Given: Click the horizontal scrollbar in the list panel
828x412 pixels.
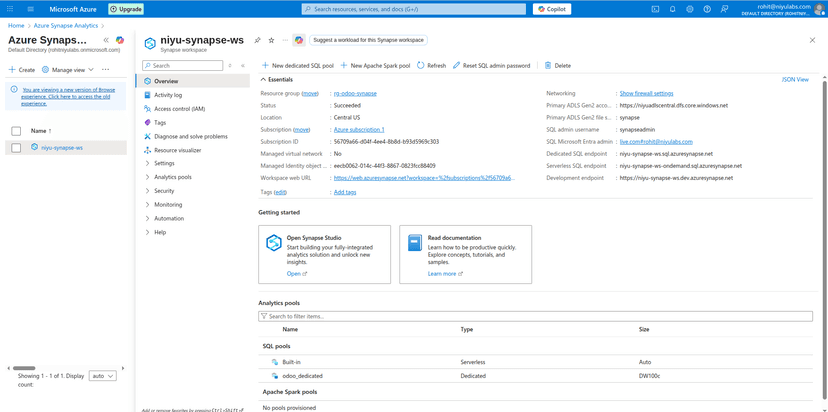Looking at the screenshot, I should click(24, 368).
